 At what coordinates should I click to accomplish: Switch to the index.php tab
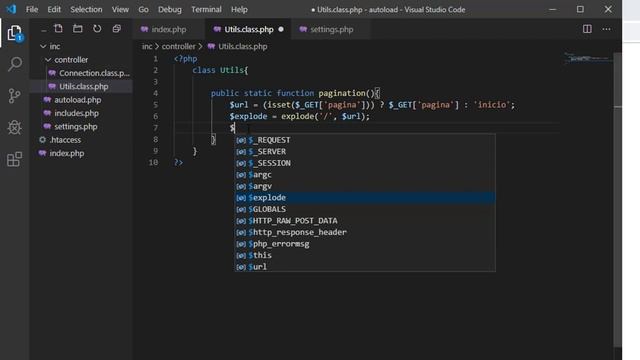169,29
